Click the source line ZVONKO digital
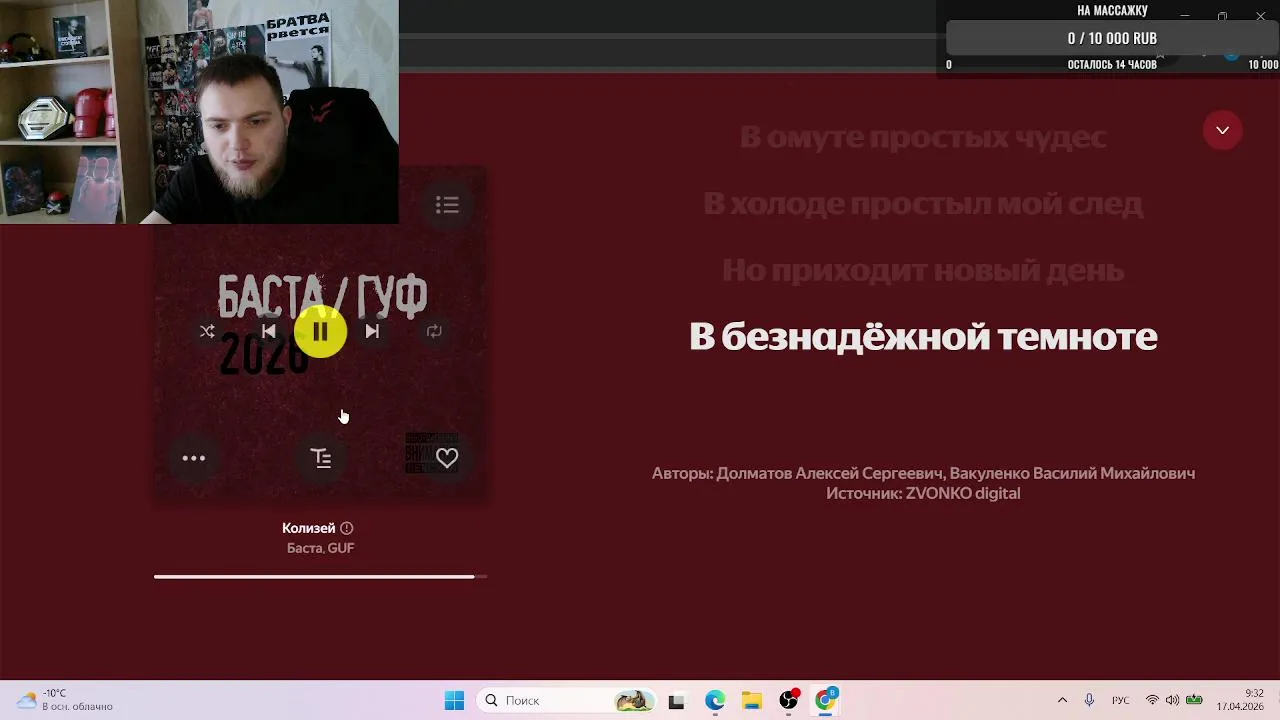This screenshot has height=720, width=1280. [x=923, y=493]
